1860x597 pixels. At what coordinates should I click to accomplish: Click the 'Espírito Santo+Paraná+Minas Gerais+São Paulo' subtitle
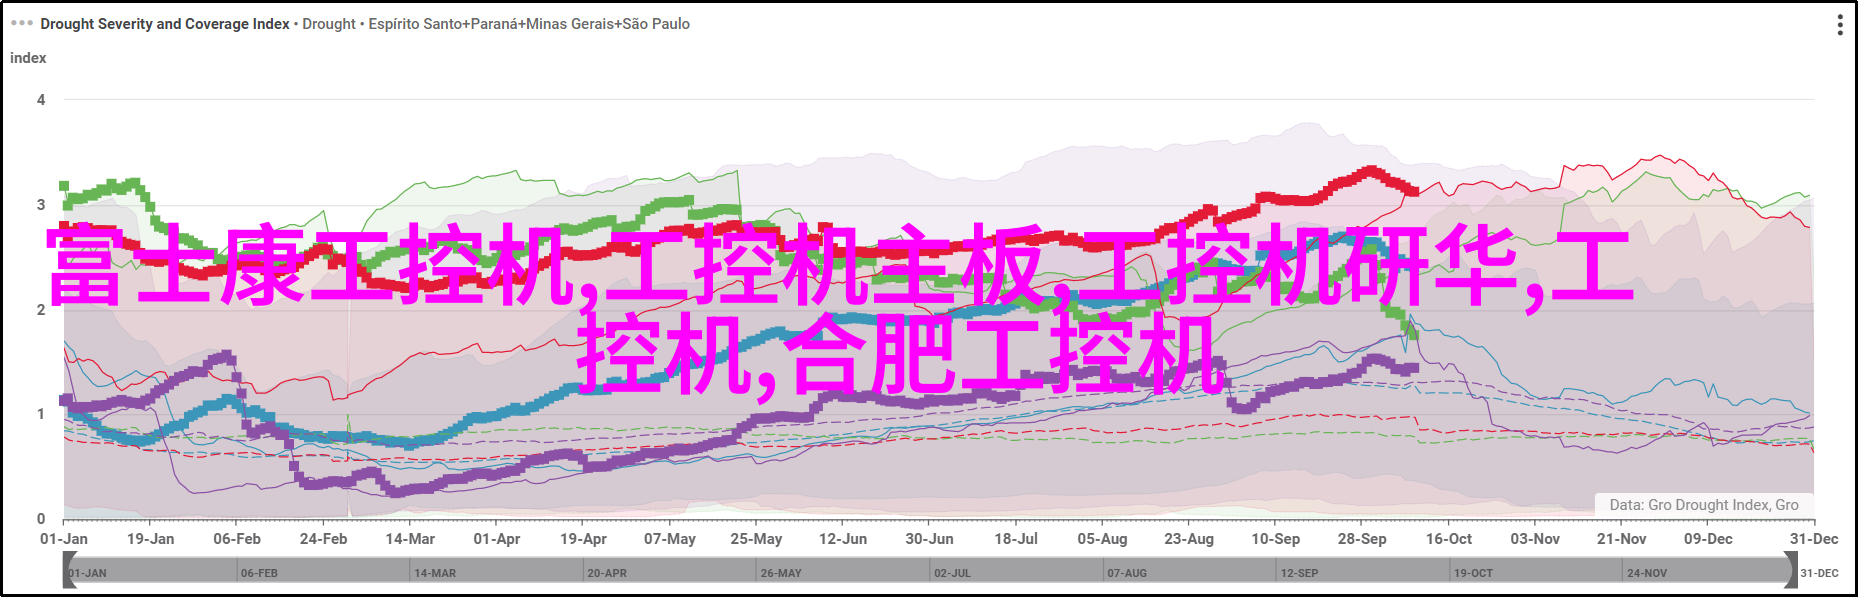[529, 24]
